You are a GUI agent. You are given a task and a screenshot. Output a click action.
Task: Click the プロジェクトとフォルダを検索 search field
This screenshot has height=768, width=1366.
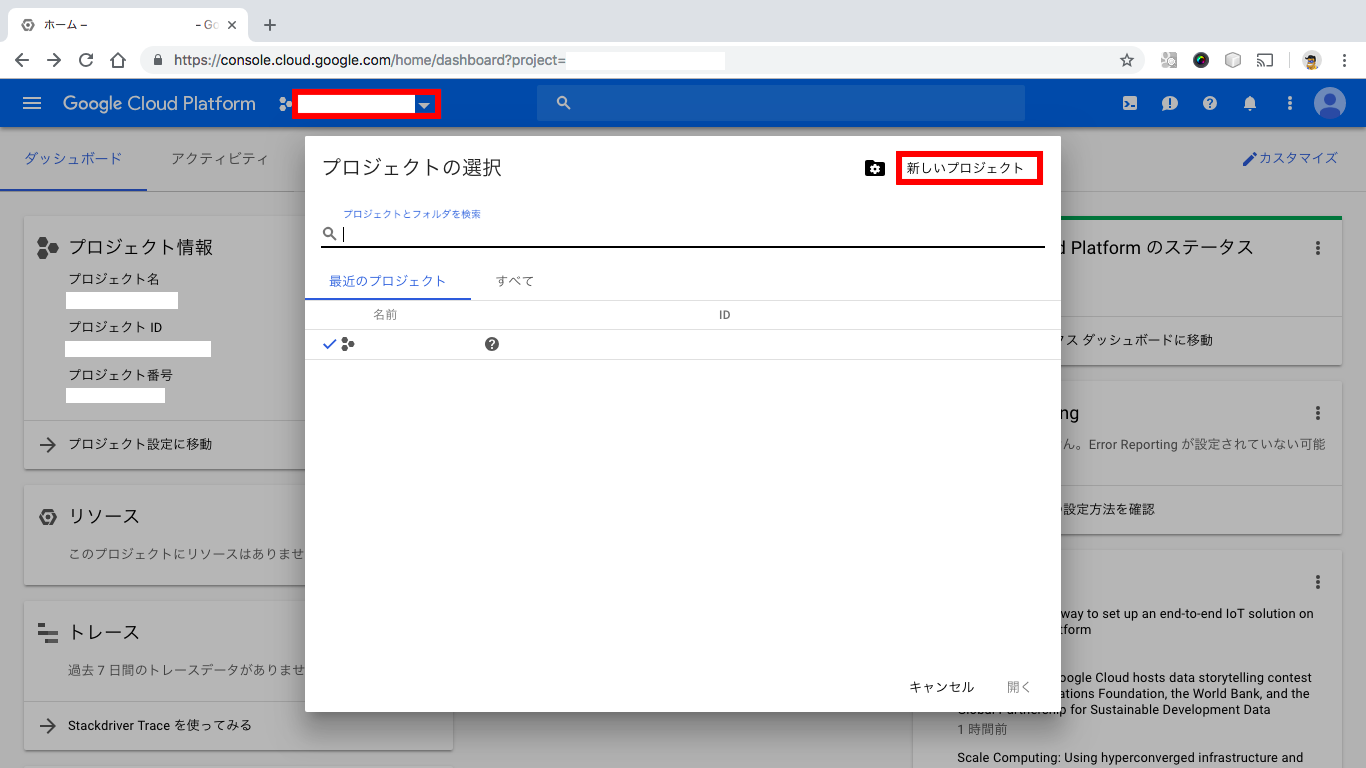(600, 233)
